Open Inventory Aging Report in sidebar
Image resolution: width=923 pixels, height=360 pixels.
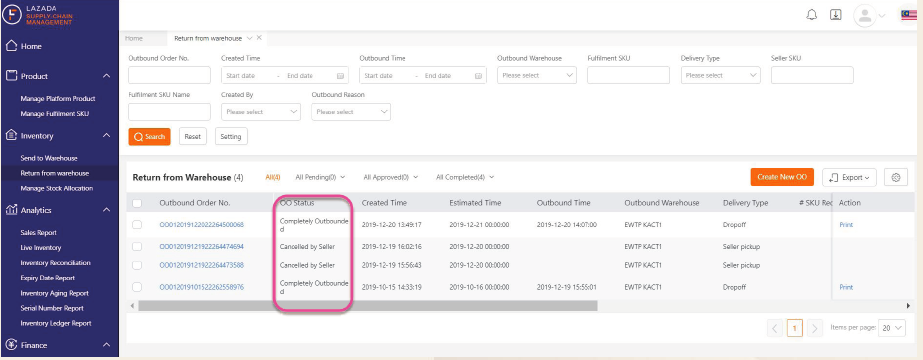(x=54, y=293)
